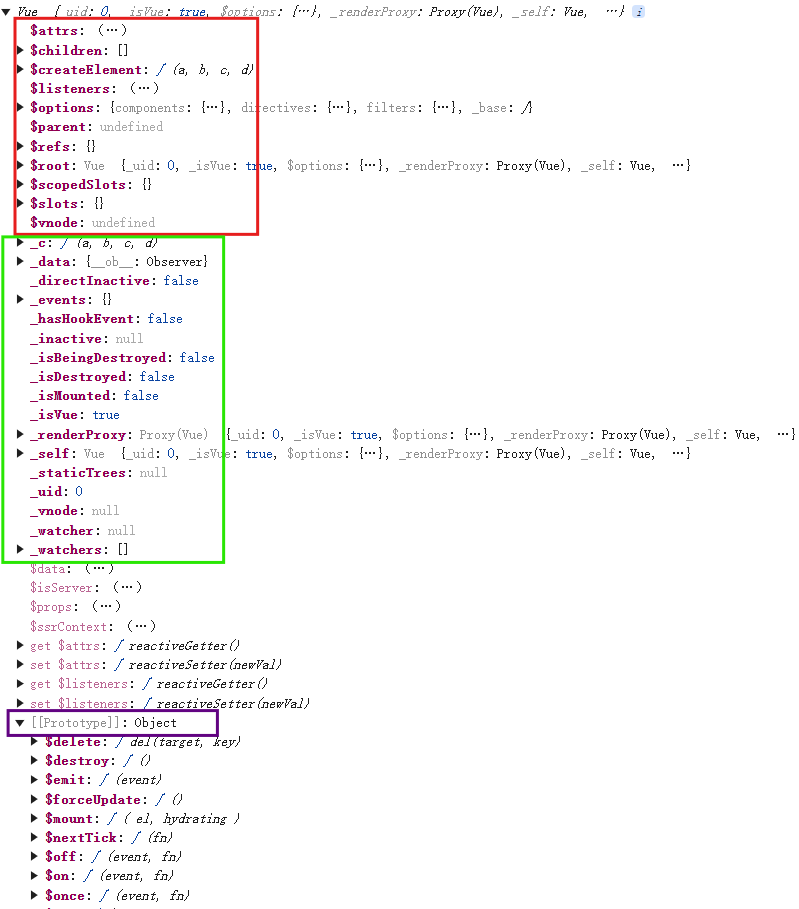Click the $delete function link icon
799x909 pixels.
120,741
